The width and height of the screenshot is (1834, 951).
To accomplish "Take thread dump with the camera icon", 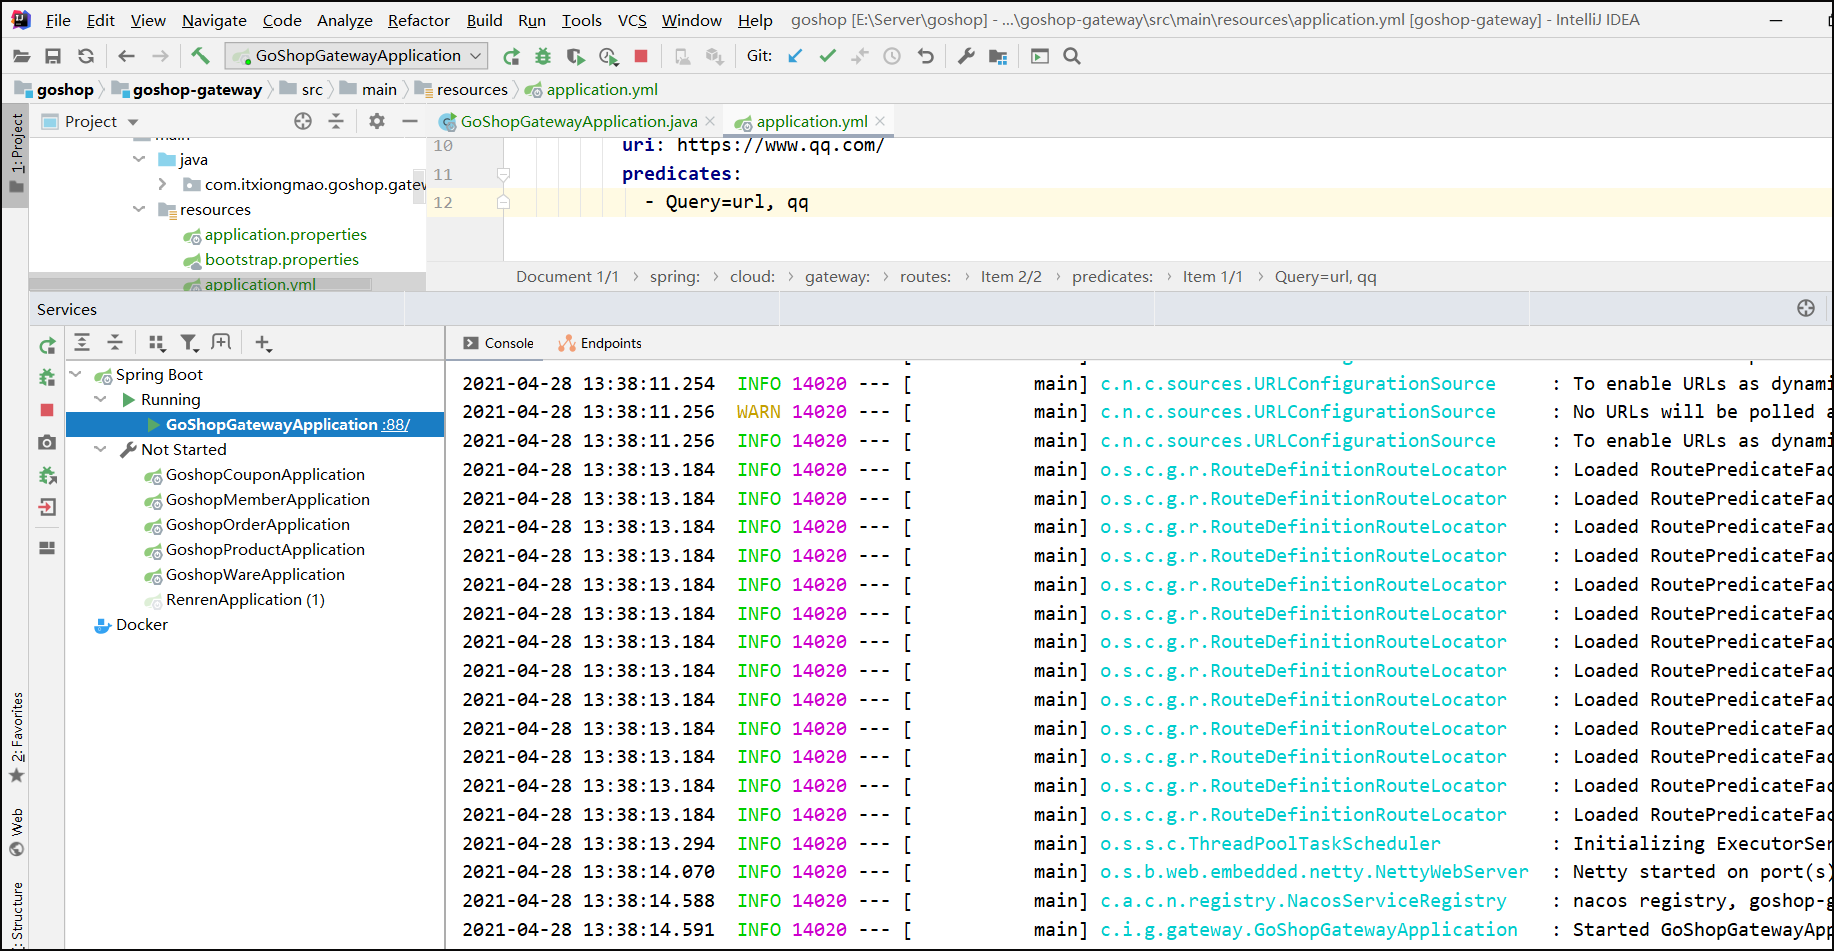I will [x=47, y=442].
